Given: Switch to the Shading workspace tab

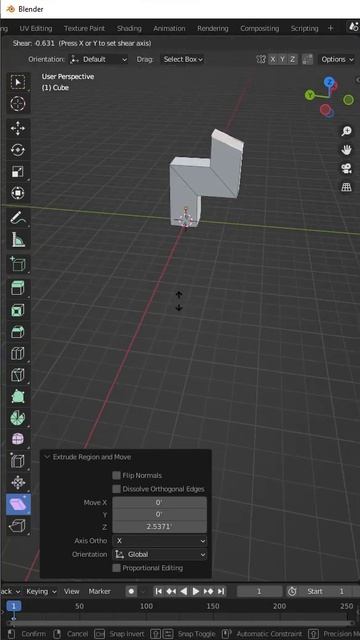Looking at the screenshot, I should (x=129, y=28).
